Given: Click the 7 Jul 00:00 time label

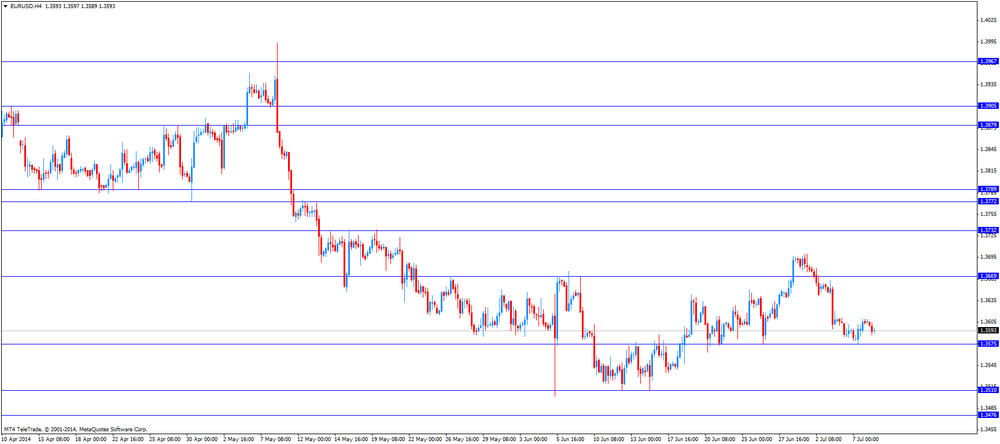Looking at the screenshot, I should point(868,440).
